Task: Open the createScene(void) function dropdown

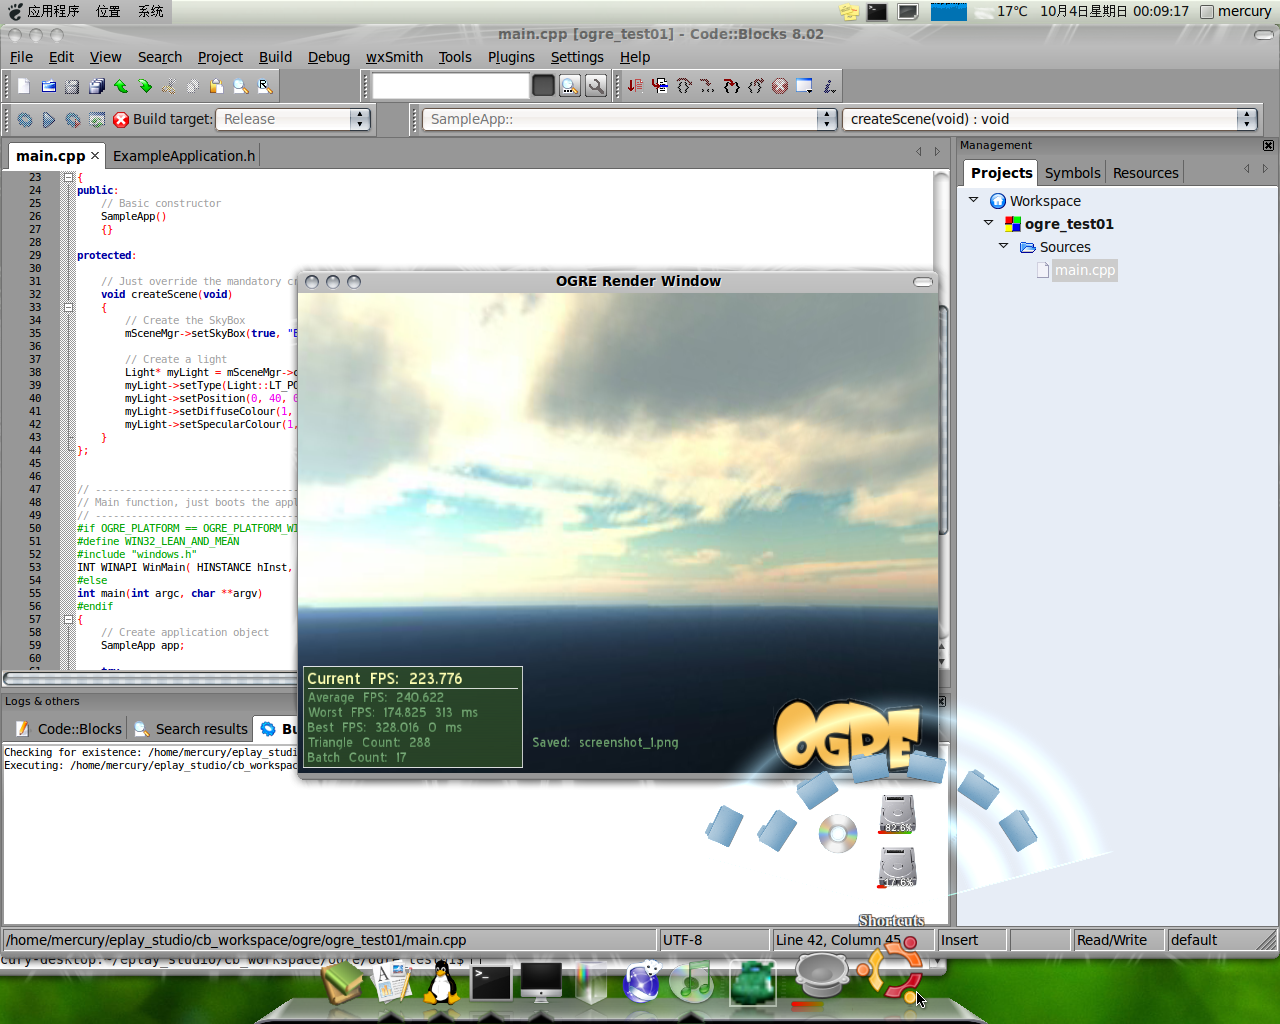Action: coord(1246,118)
